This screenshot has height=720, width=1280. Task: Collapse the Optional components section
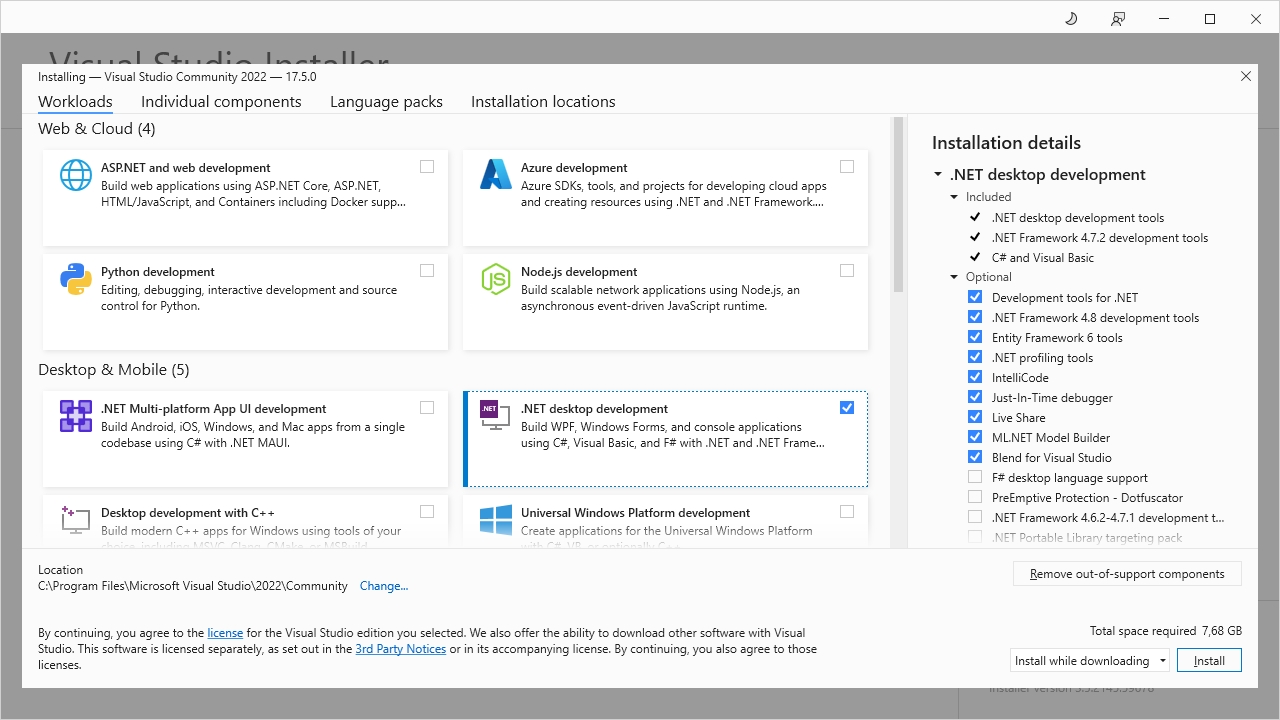coord(955,277)
